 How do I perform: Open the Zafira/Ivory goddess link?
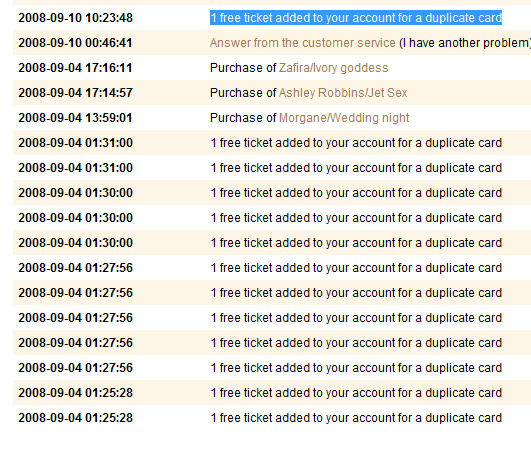(333, 68)
